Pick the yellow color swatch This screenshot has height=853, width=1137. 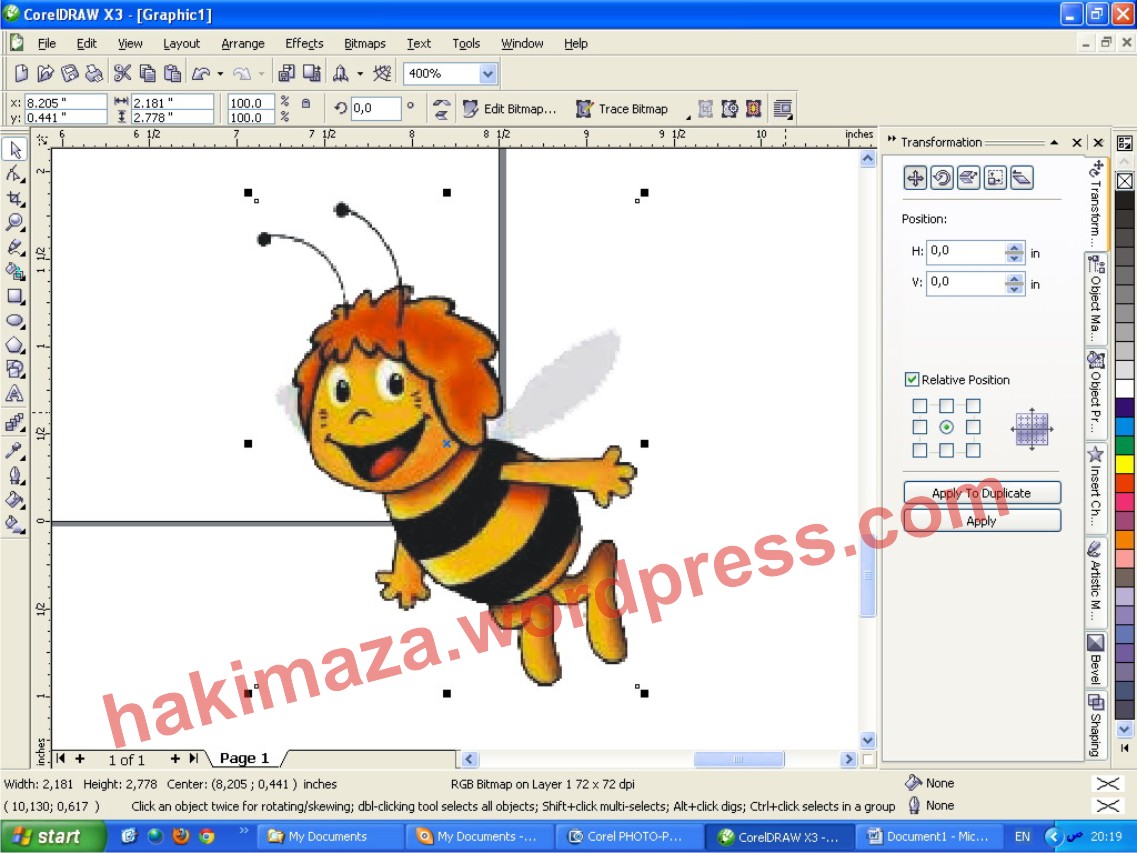pyautogui.click(x=1125, y=463)
